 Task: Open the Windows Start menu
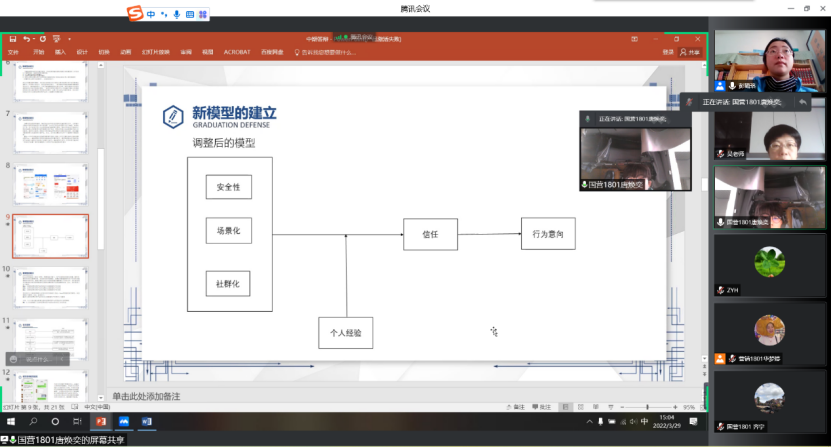(x=11, y=422)
